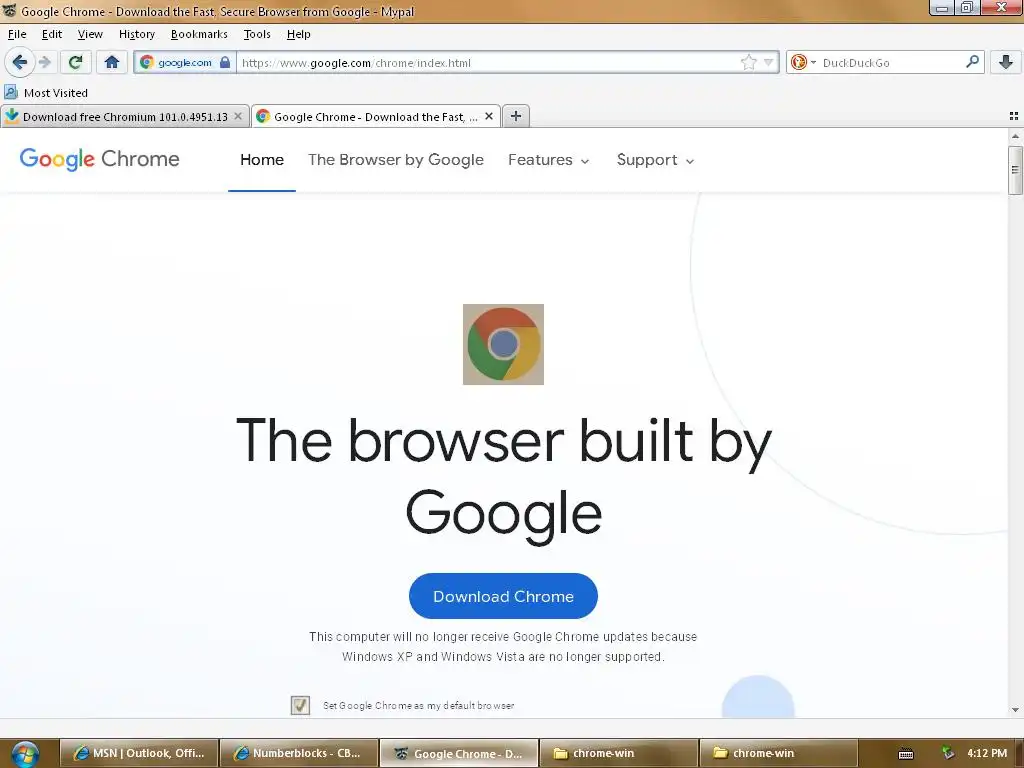Image resolution: width=1024 pixels, height=768 pixels.
Task: Open the DuckDuckGo search engine dropdown
Action: [x=803, y=63]
